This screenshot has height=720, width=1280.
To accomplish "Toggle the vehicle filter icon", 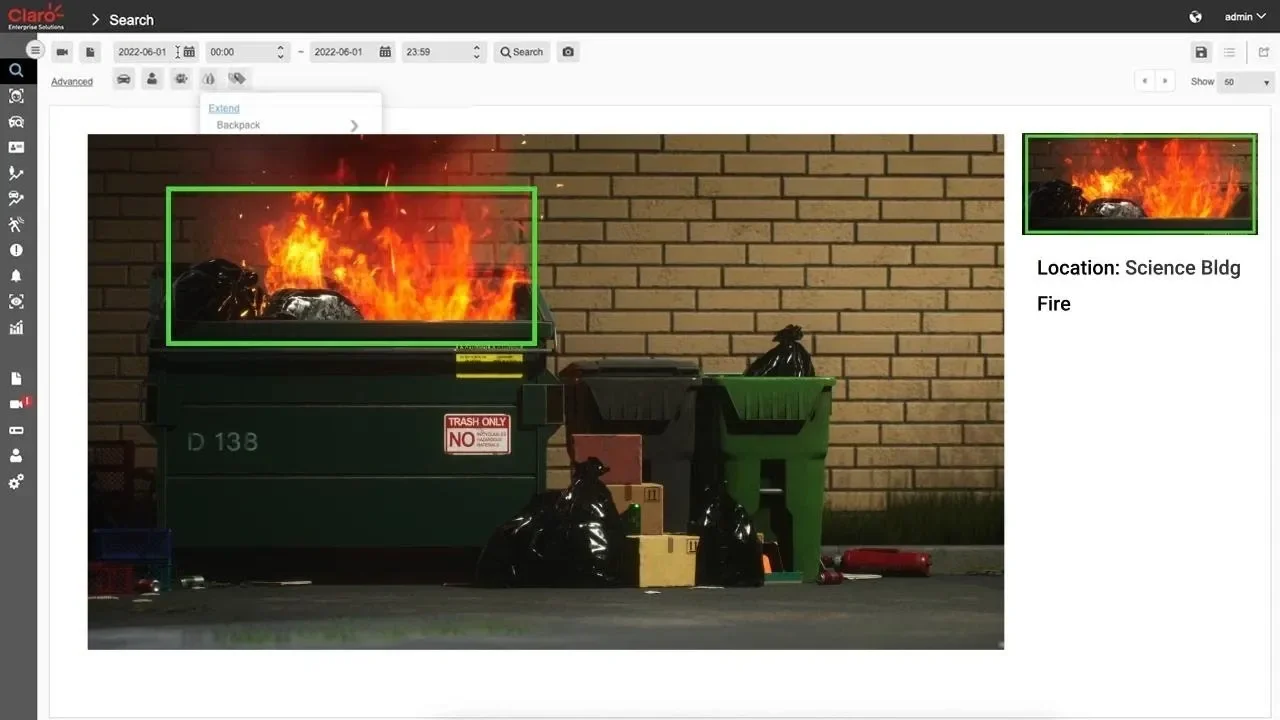I will 123,78.
